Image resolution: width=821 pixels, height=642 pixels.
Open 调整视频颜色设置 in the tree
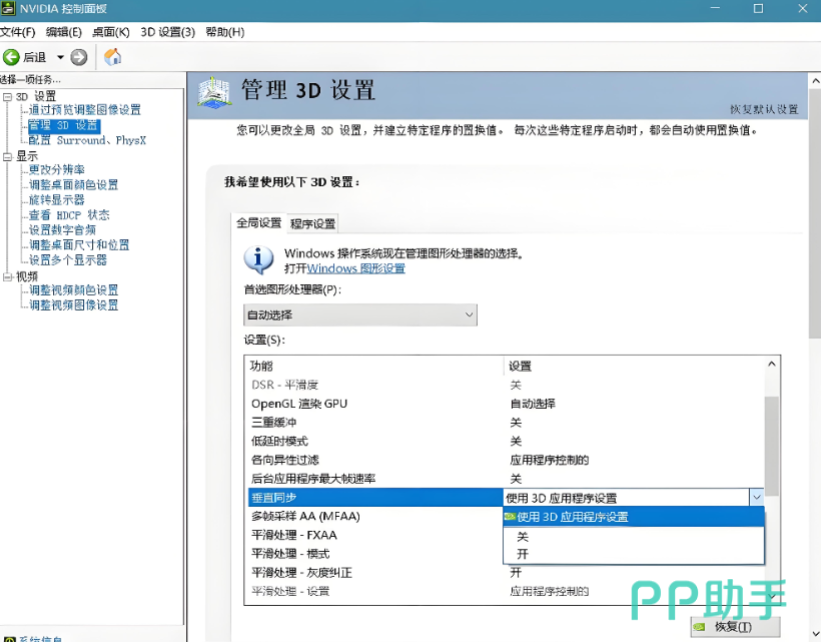[73, 290]
